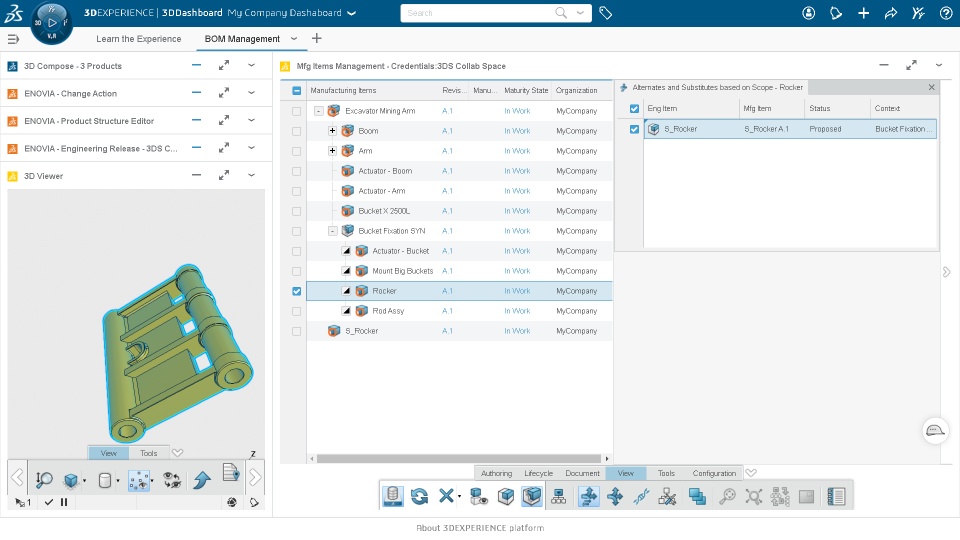
Task: Collapse the Bucket Fixation SYN node
Action: 332,231
